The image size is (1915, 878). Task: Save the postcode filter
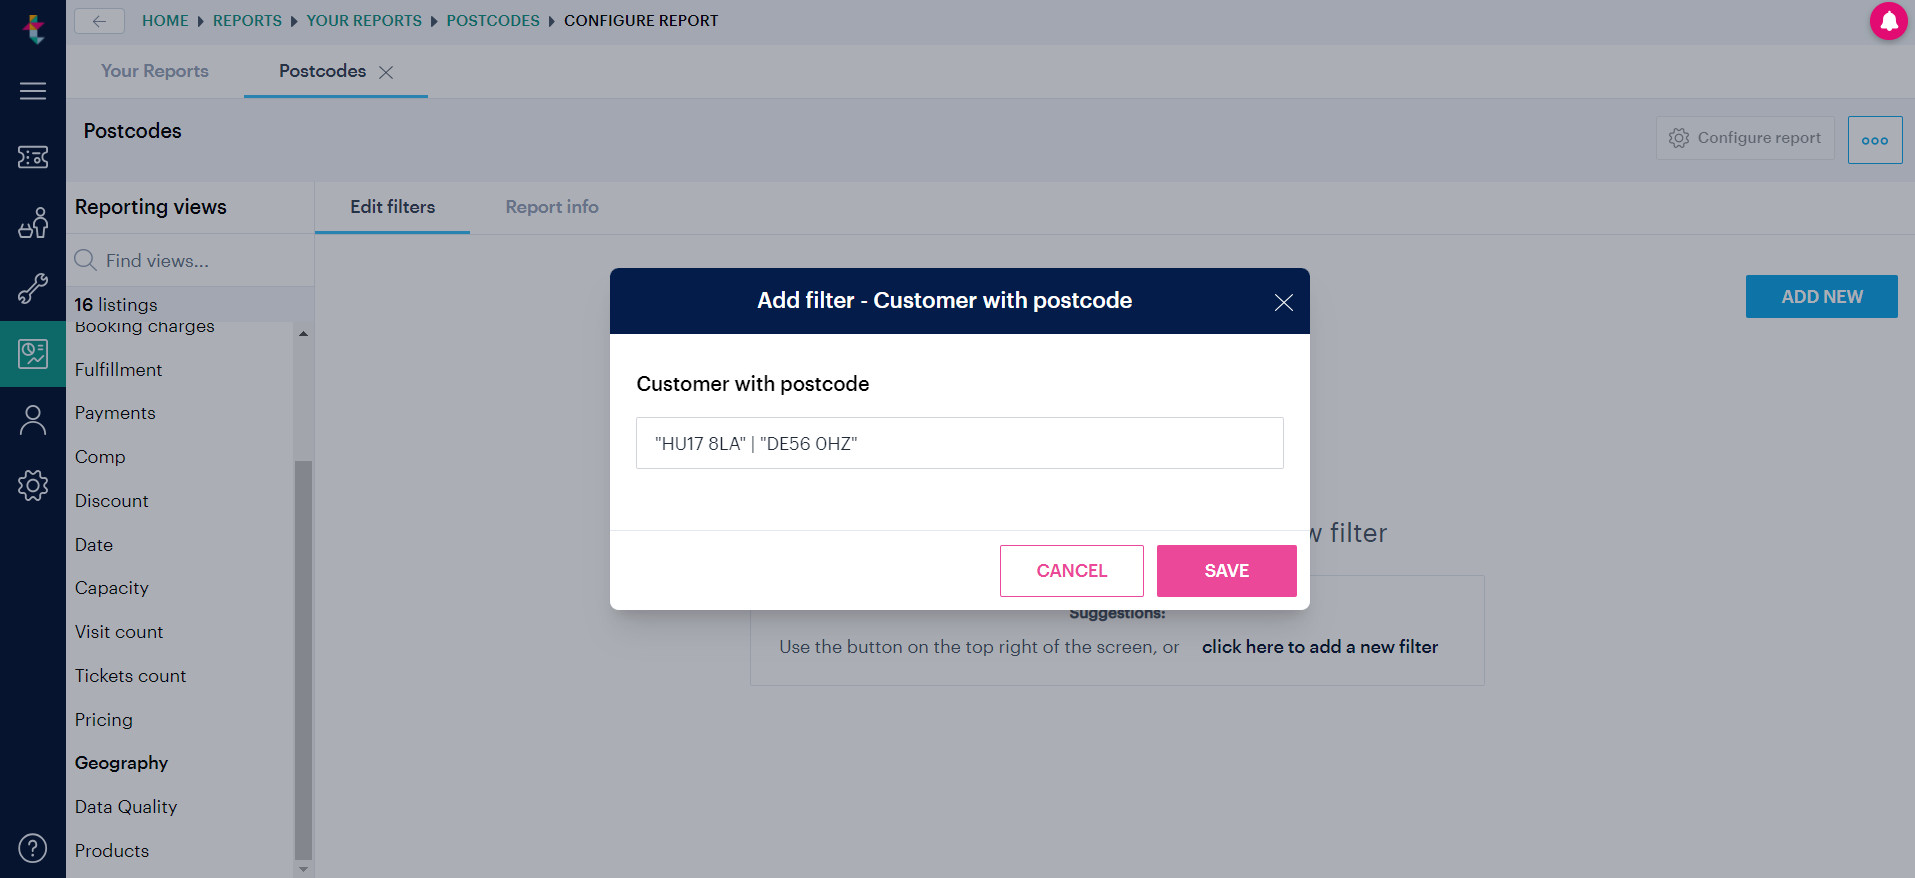pos(1227,571)
